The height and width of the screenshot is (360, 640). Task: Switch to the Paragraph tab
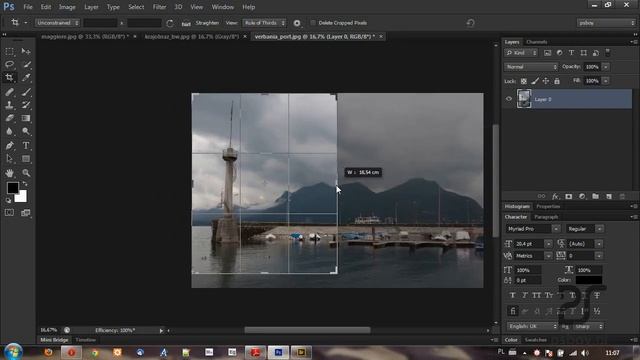tap(546, 217)
